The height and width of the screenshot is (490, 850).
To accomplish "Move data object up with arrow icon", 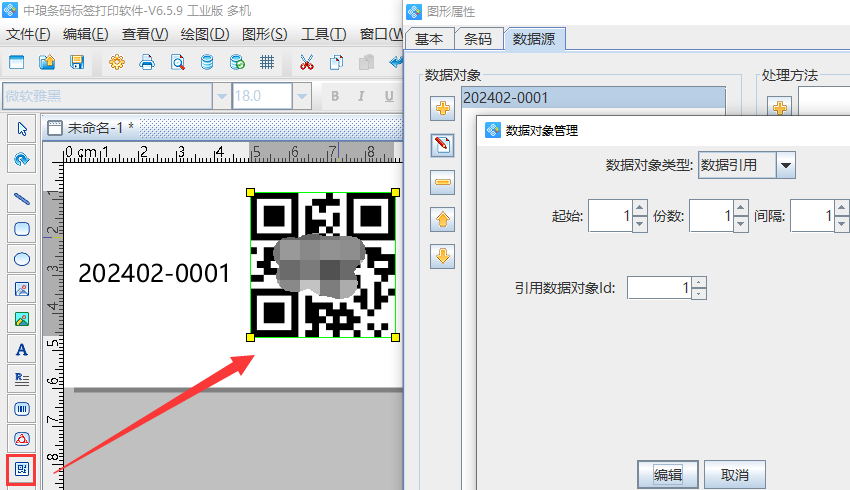I will pos(443,219).
